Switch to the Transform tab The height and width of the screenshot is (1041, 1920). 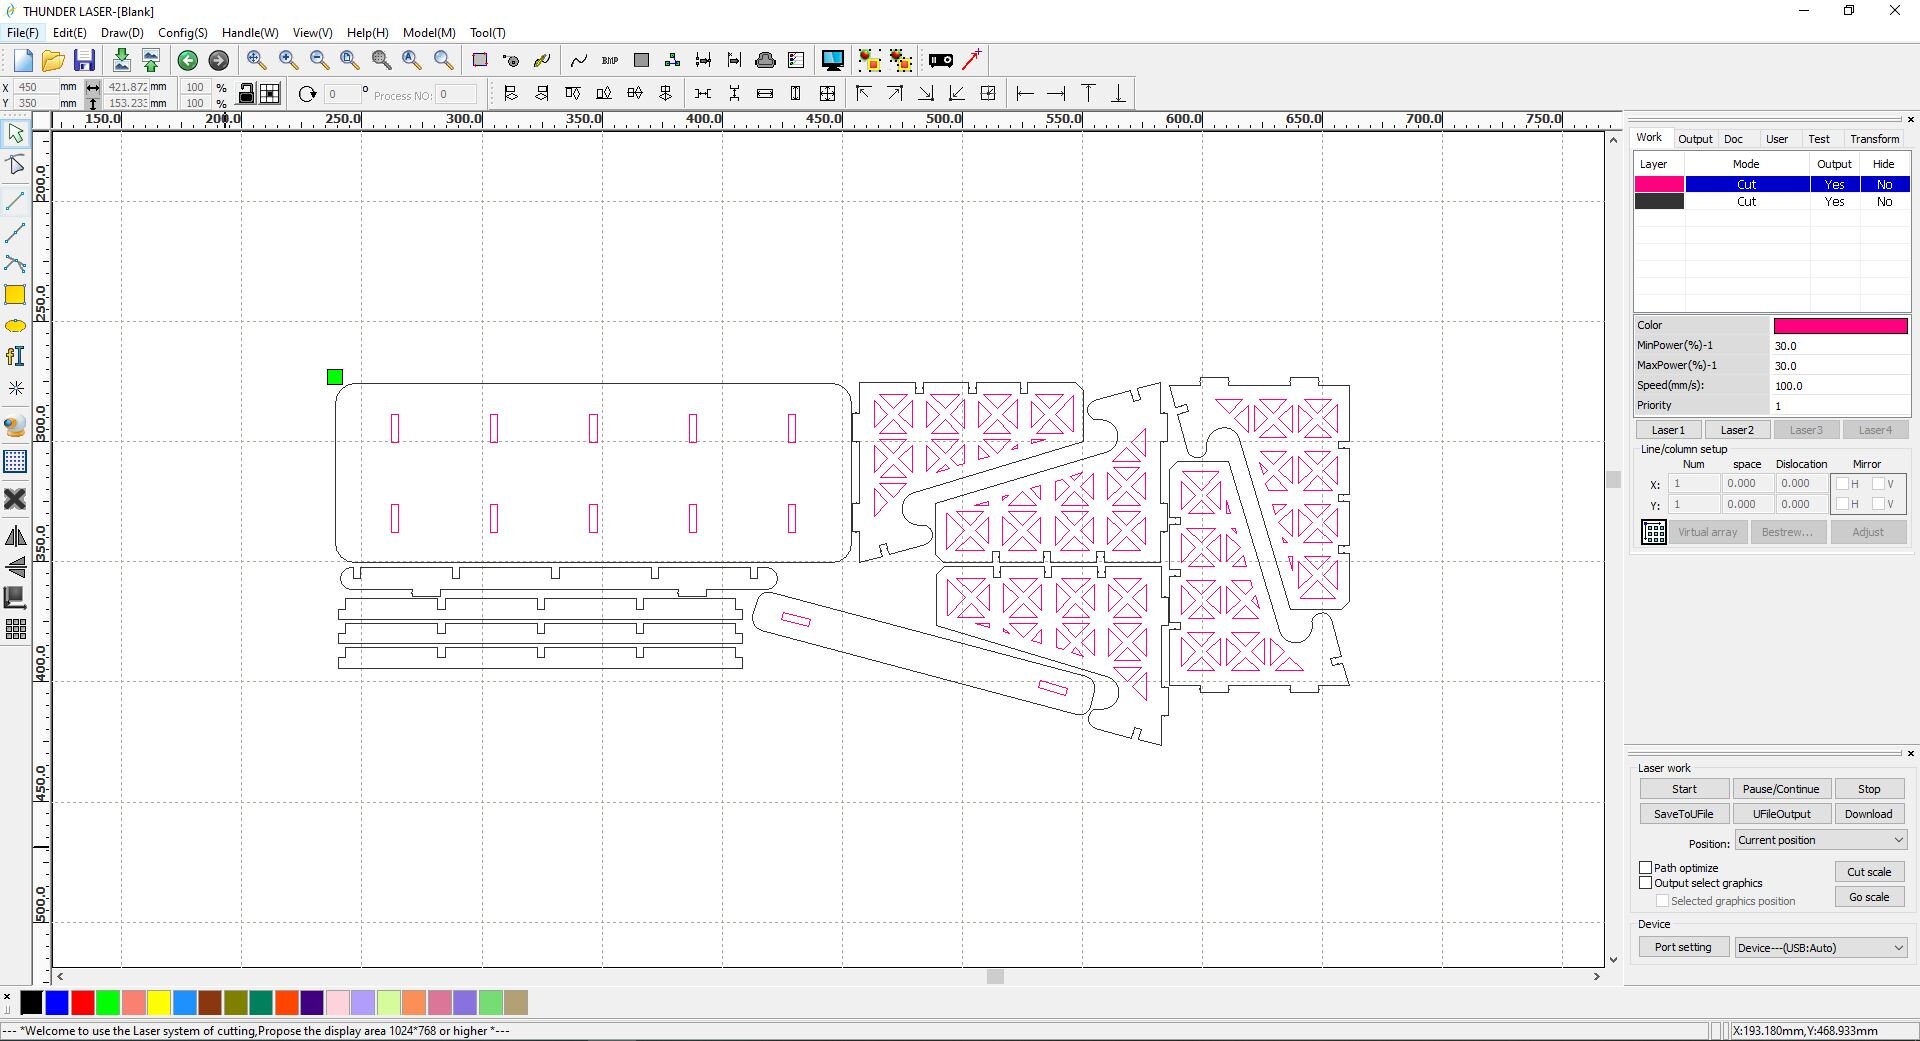(1873, 139)
